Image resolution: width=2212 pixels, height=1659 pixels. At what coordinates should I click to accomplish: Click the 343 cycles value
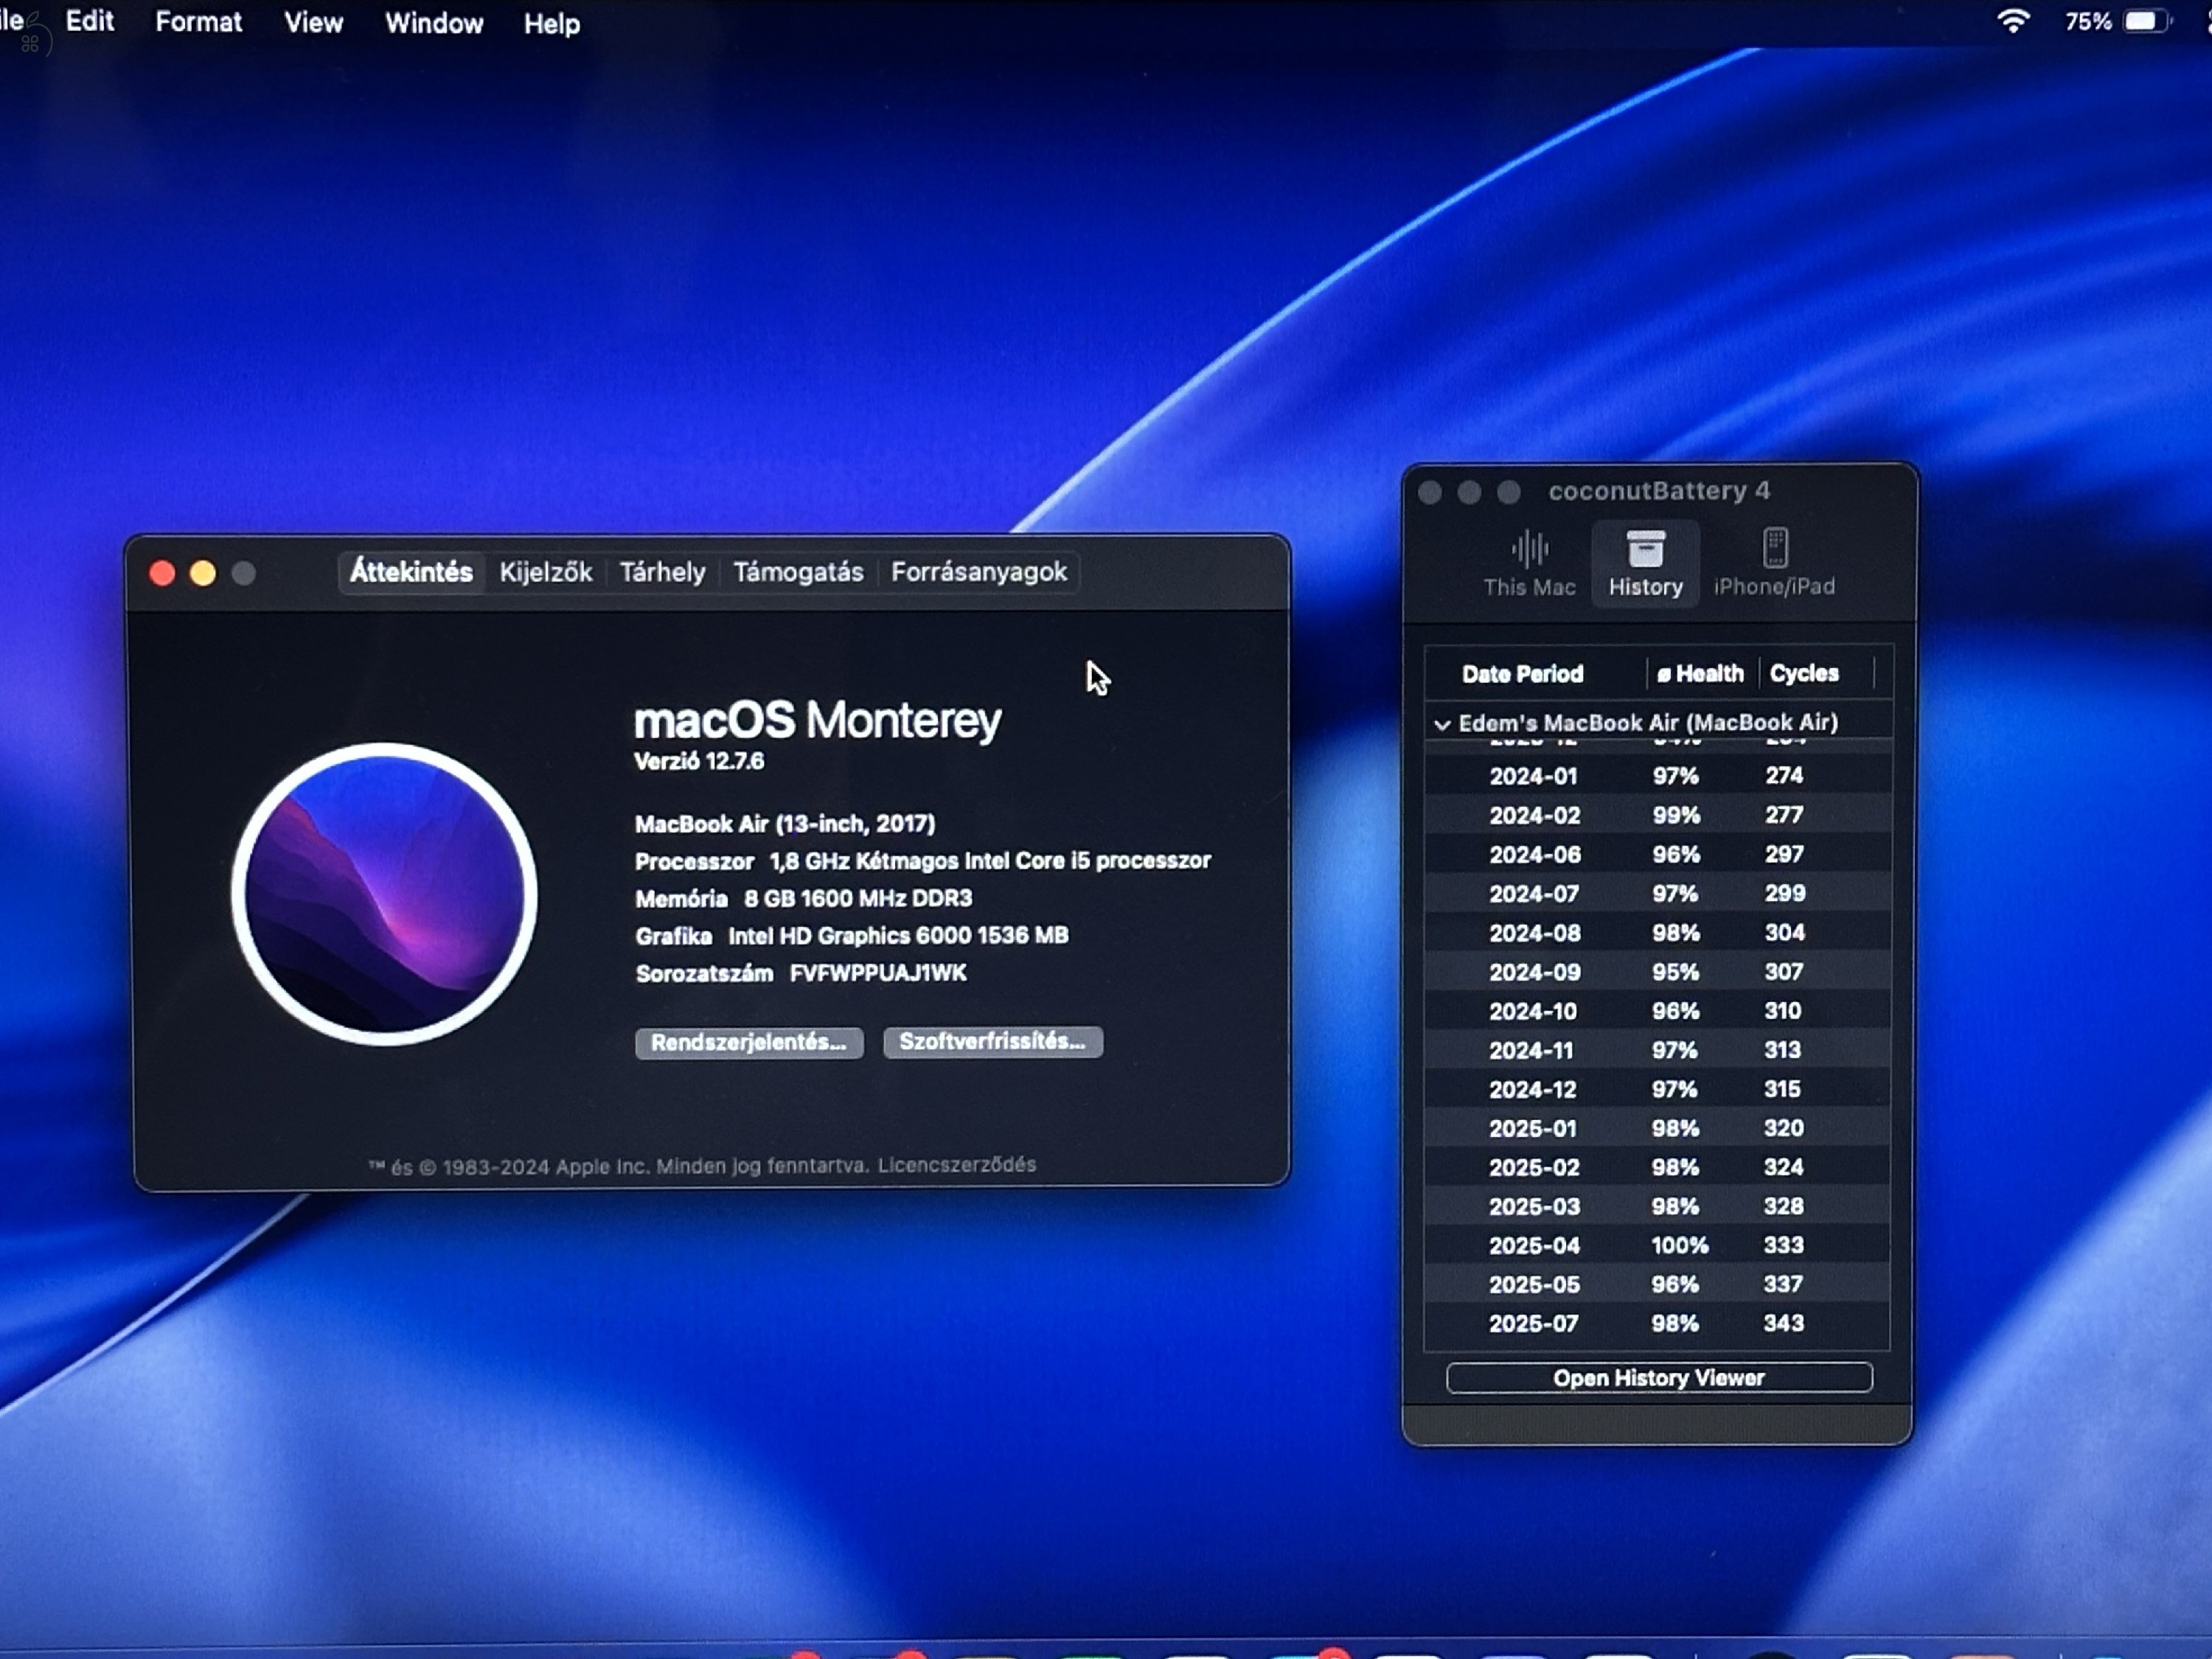pos(1784,1323)
